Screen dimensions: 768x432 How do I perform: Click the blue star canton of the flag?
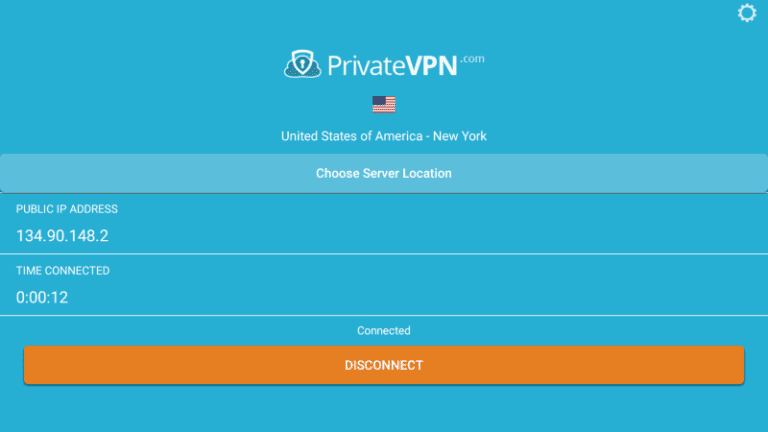coord(378,101)
